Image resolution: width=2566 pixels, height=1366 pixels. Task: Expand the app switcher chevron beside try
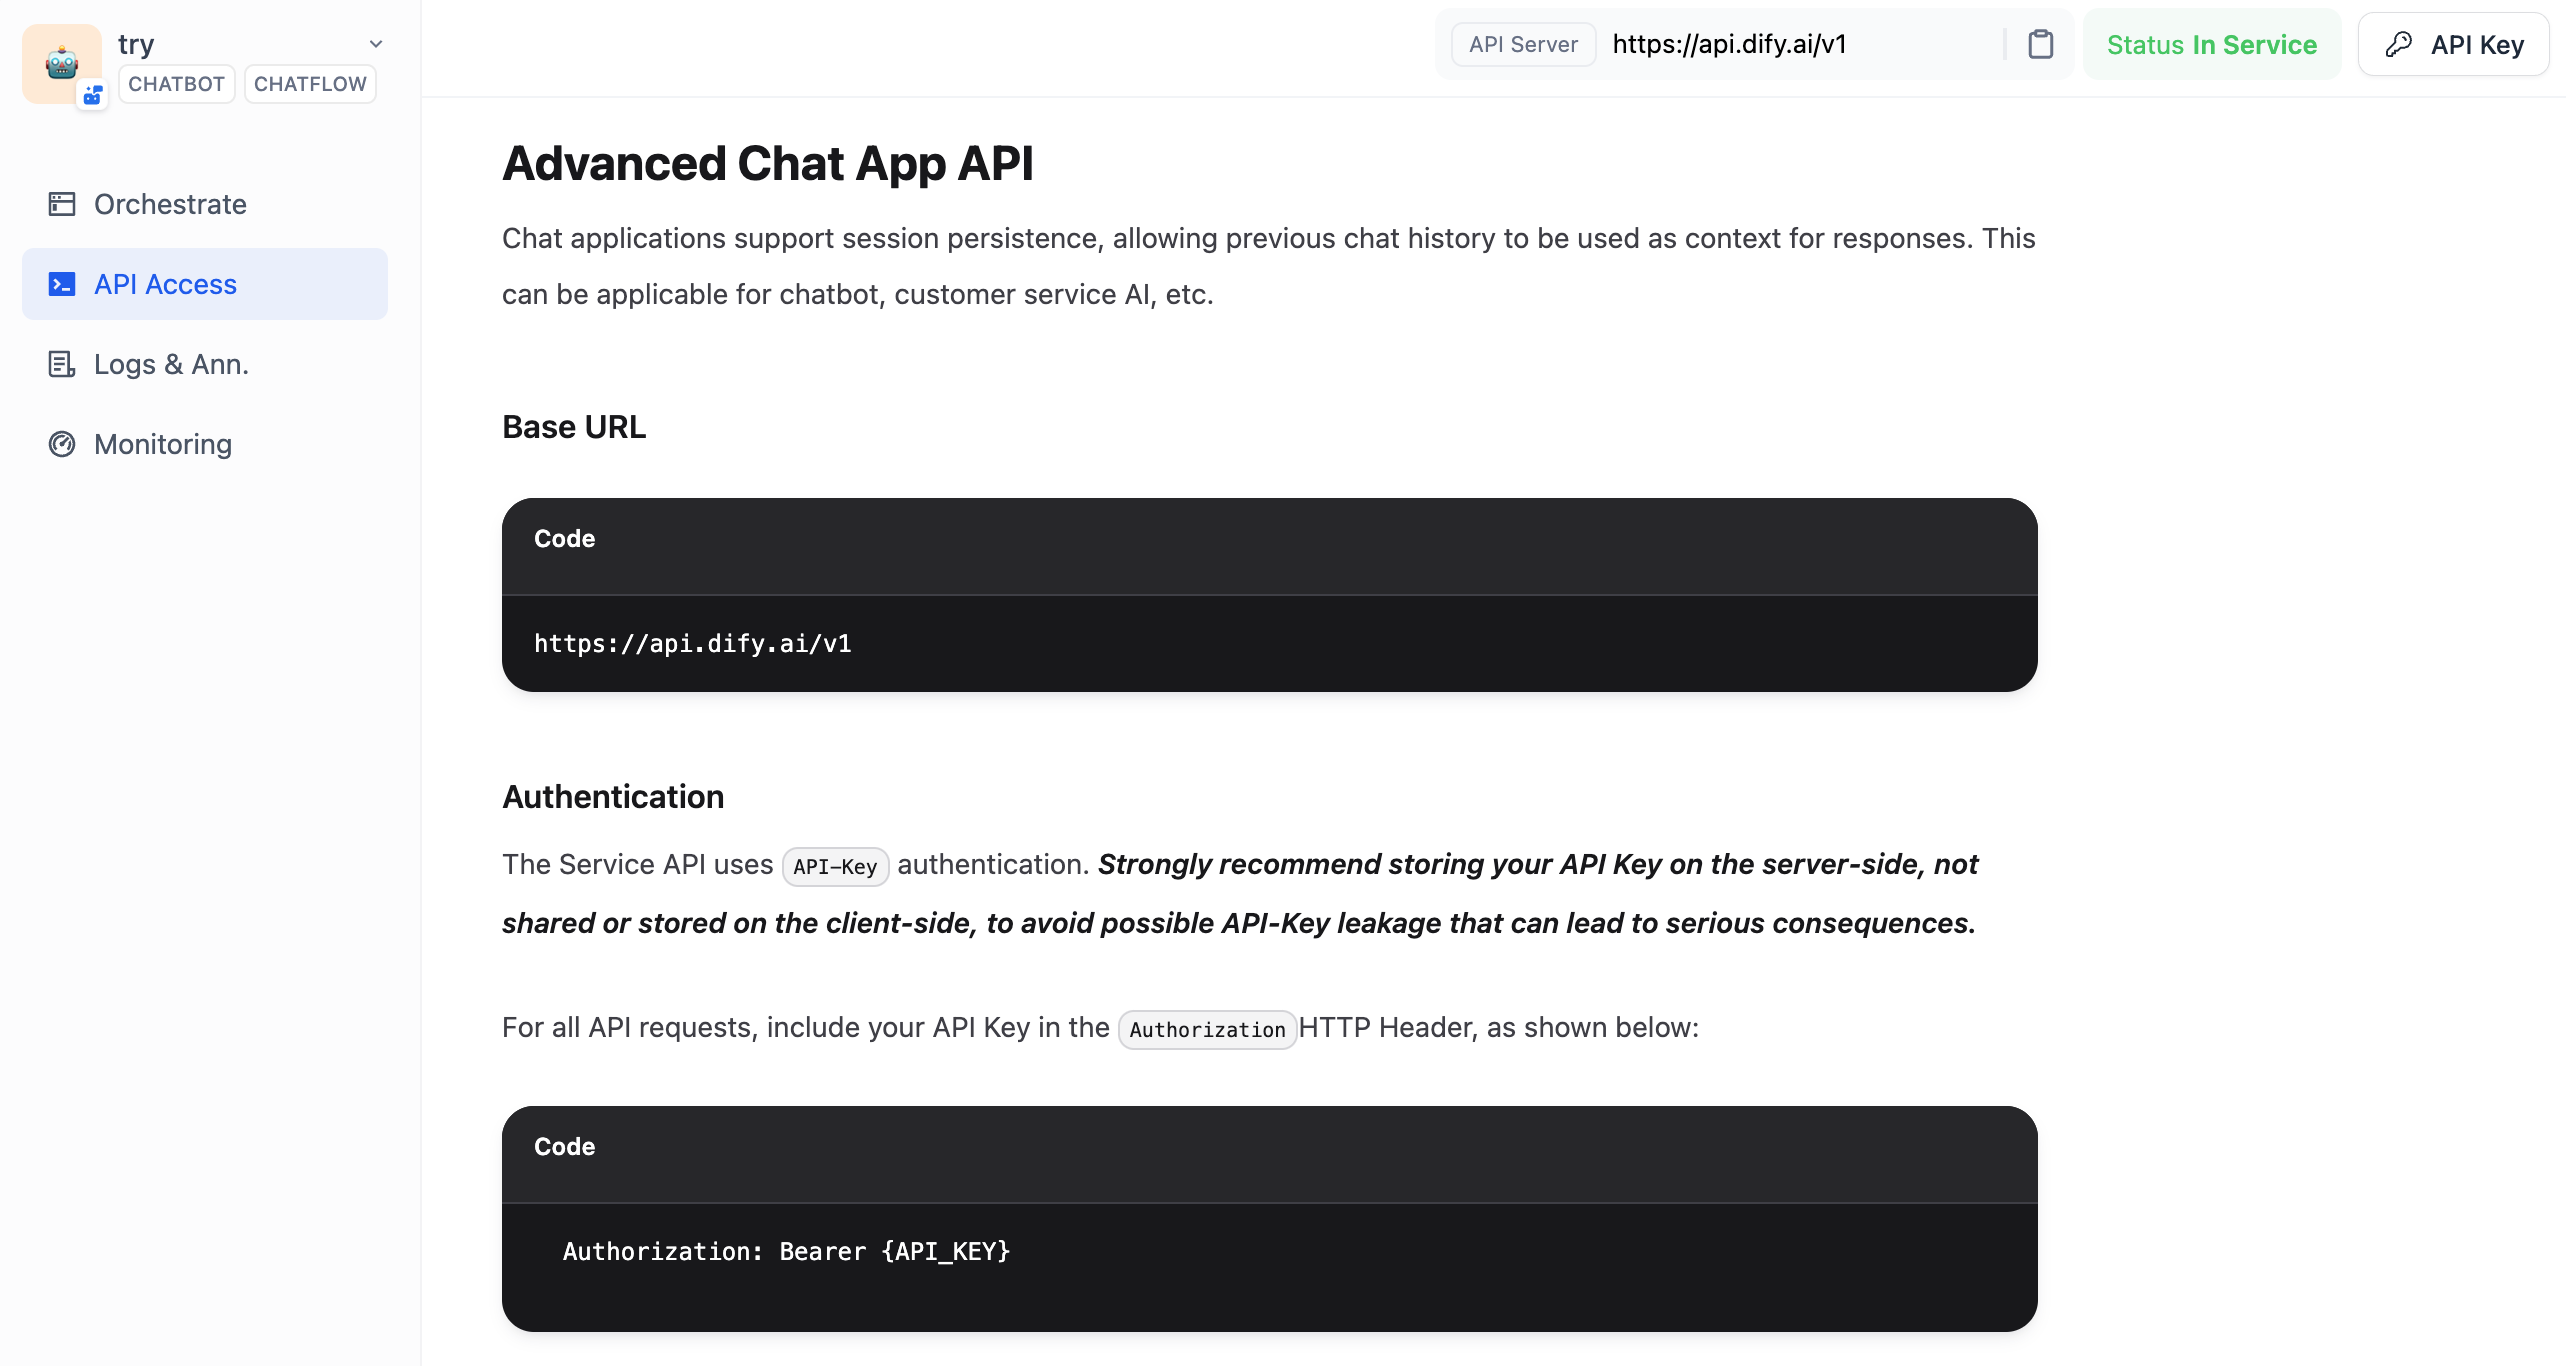coord(376,44)
